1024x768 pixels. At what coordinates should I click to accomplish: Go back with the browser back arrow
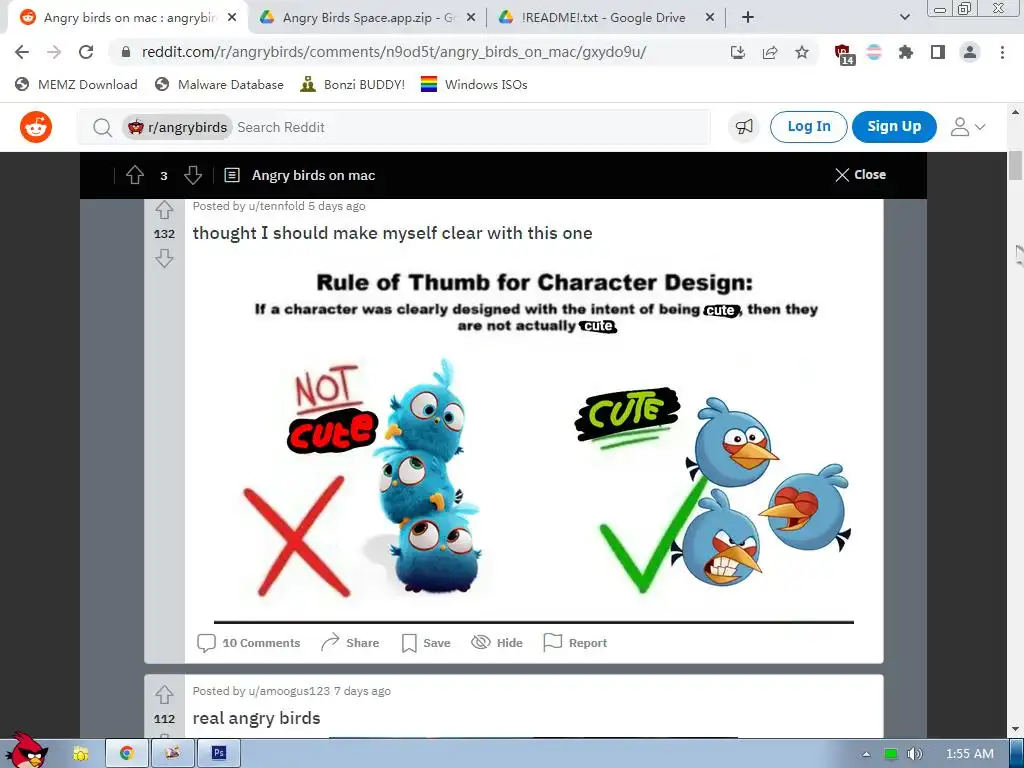pyautogui.click(x=22, y=52)
